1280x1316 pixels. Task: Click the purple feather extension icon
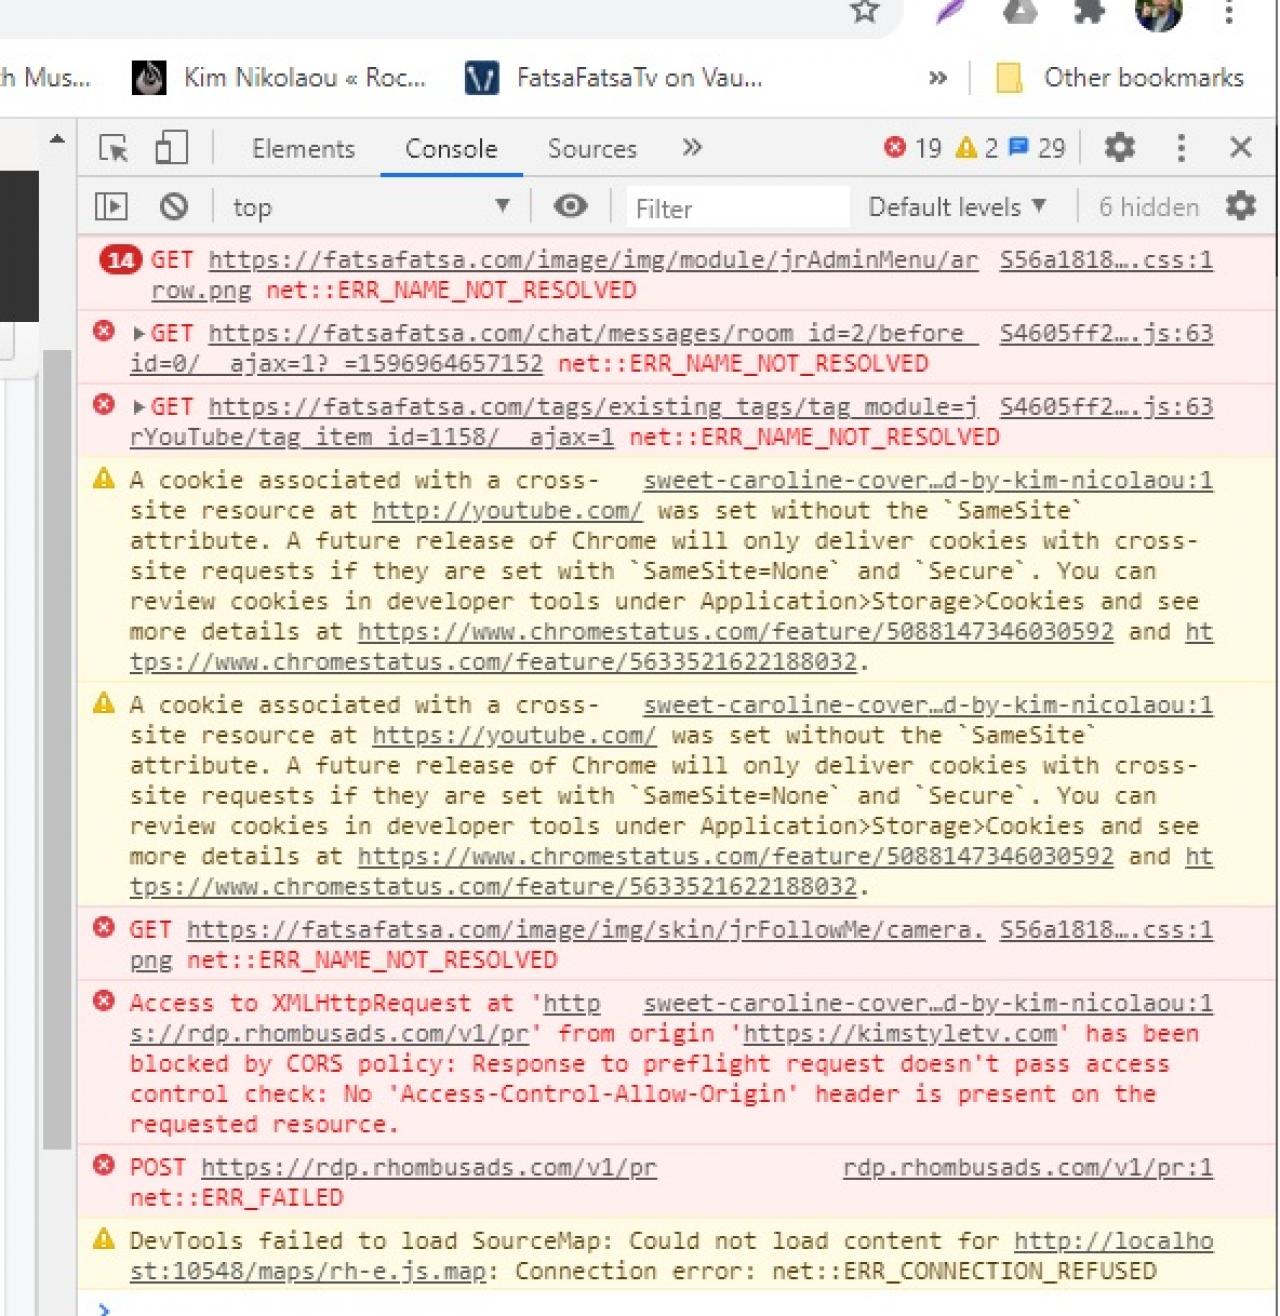coord(951,12)
